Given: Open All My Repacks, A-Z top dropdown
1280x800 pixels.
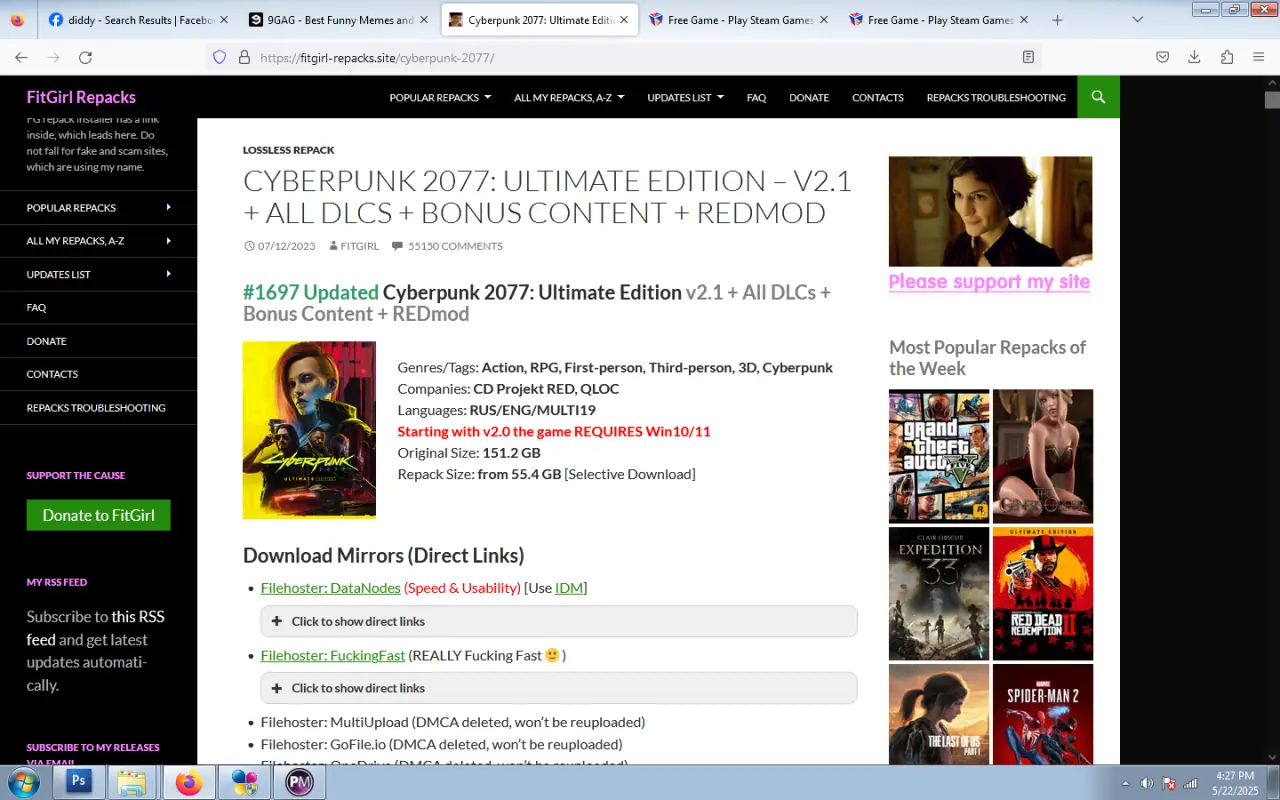Looking at the screenshot, I should click(569, 97).
